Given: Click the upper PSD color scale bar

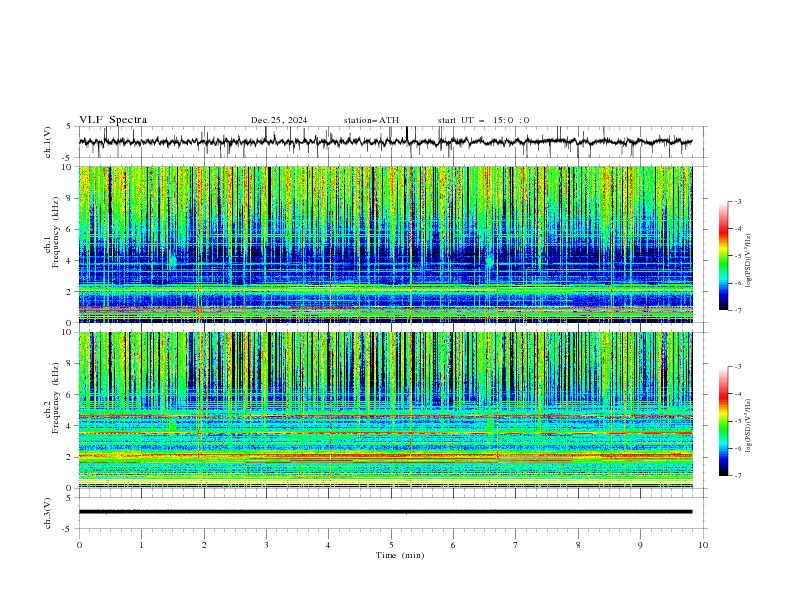Looking at the screenshot, I should pyautogui.click(x=723, y=256).
